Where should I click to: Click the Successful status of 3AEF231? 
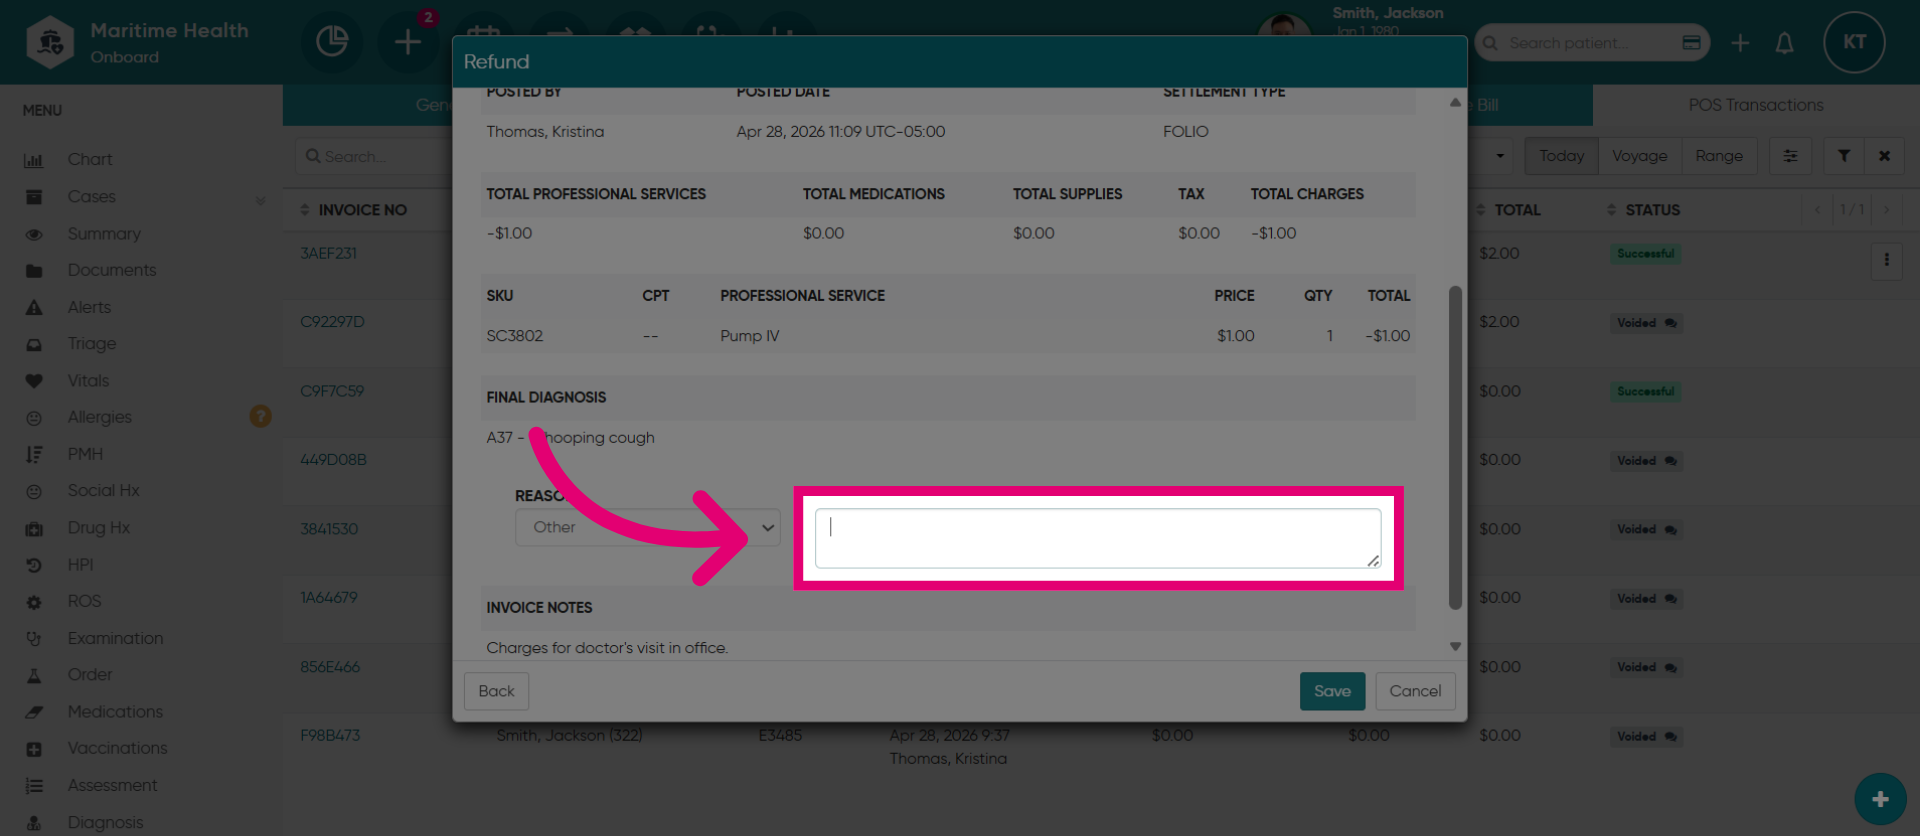[x=1645, y=254]
